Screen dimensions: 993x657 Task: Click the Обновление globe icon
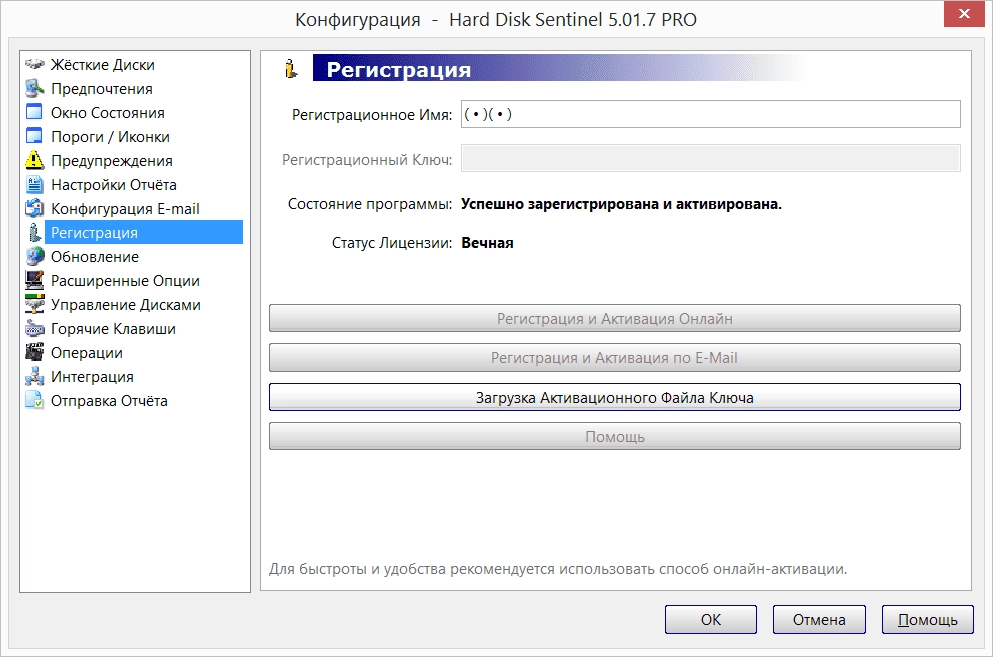coord(34,257)
